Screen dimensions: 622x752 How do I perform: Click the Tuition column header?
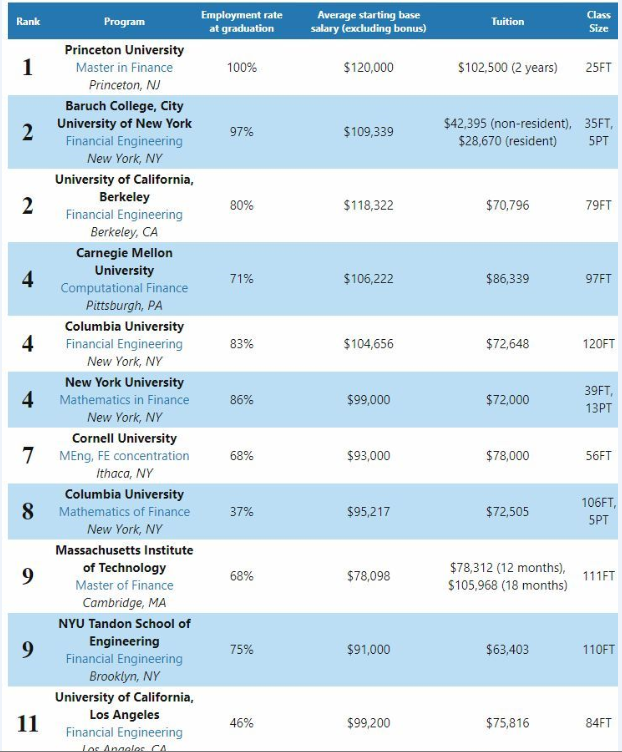(507, 22)
